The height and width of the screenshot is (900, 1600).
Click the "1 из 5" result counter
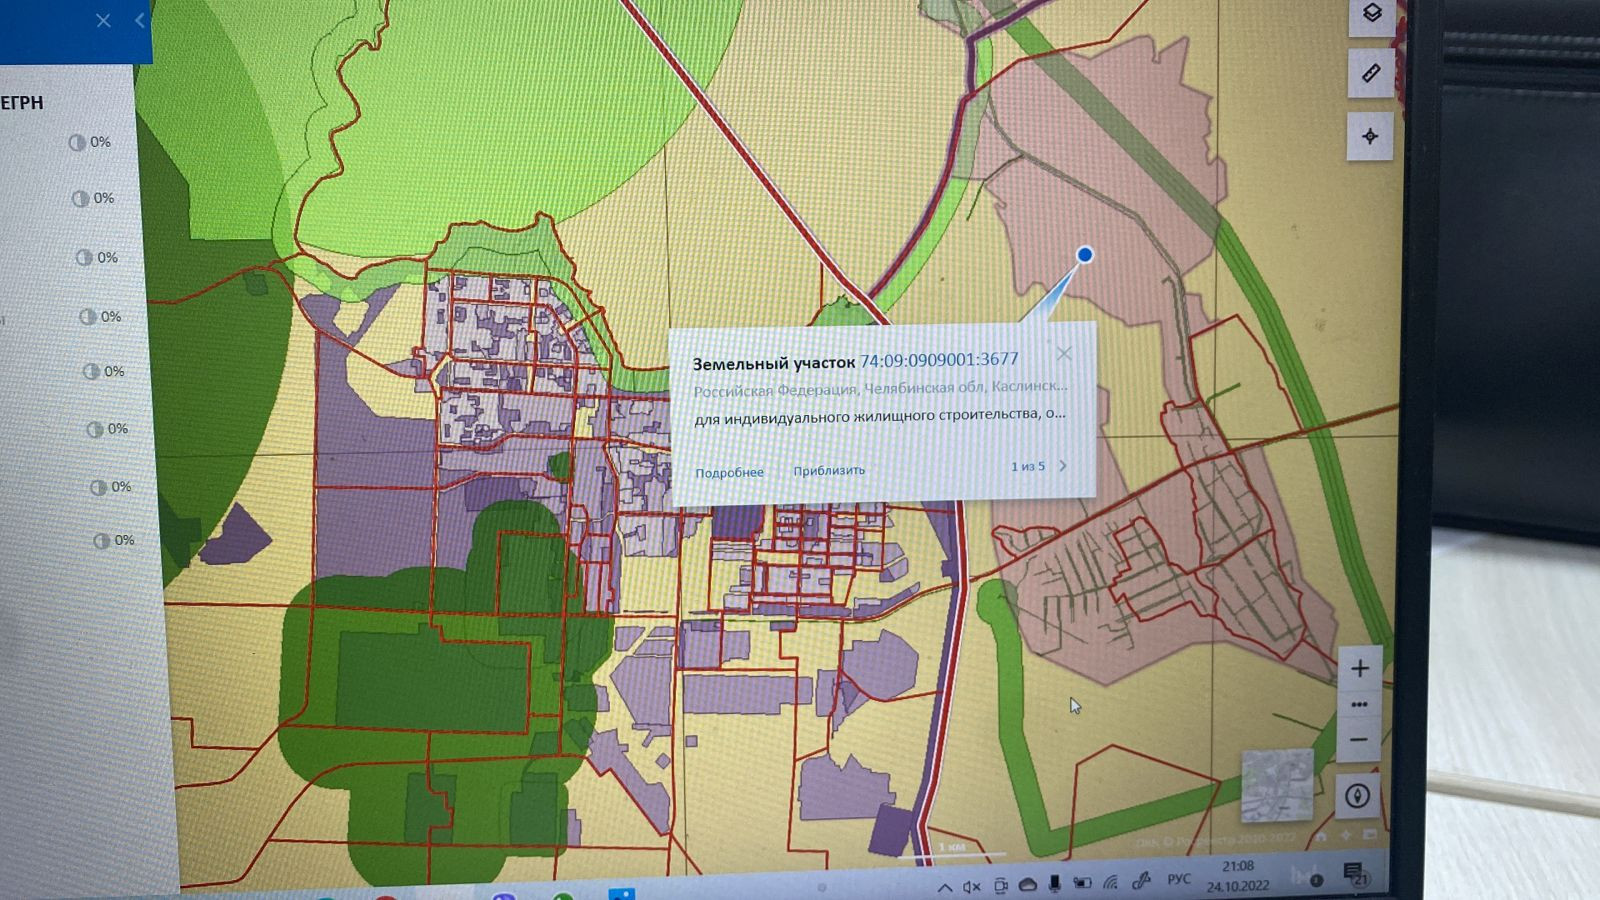(1027, 466)
